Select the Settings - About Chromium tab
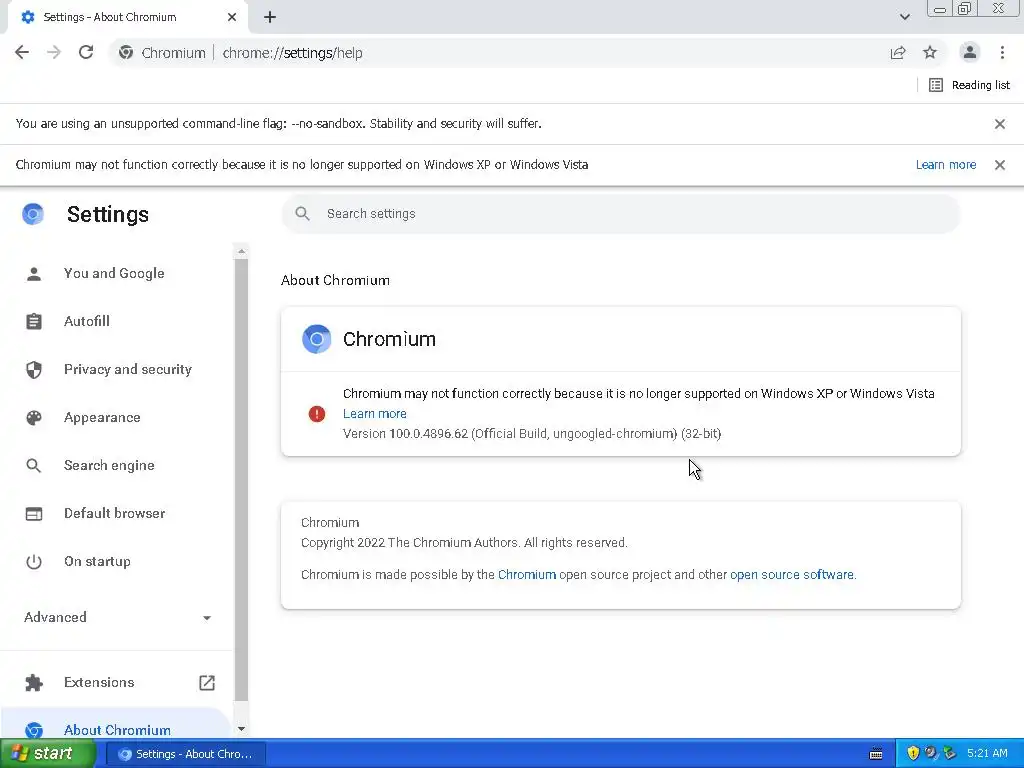The width and height of the screenshot is (1024, 768). coord(127,17)
